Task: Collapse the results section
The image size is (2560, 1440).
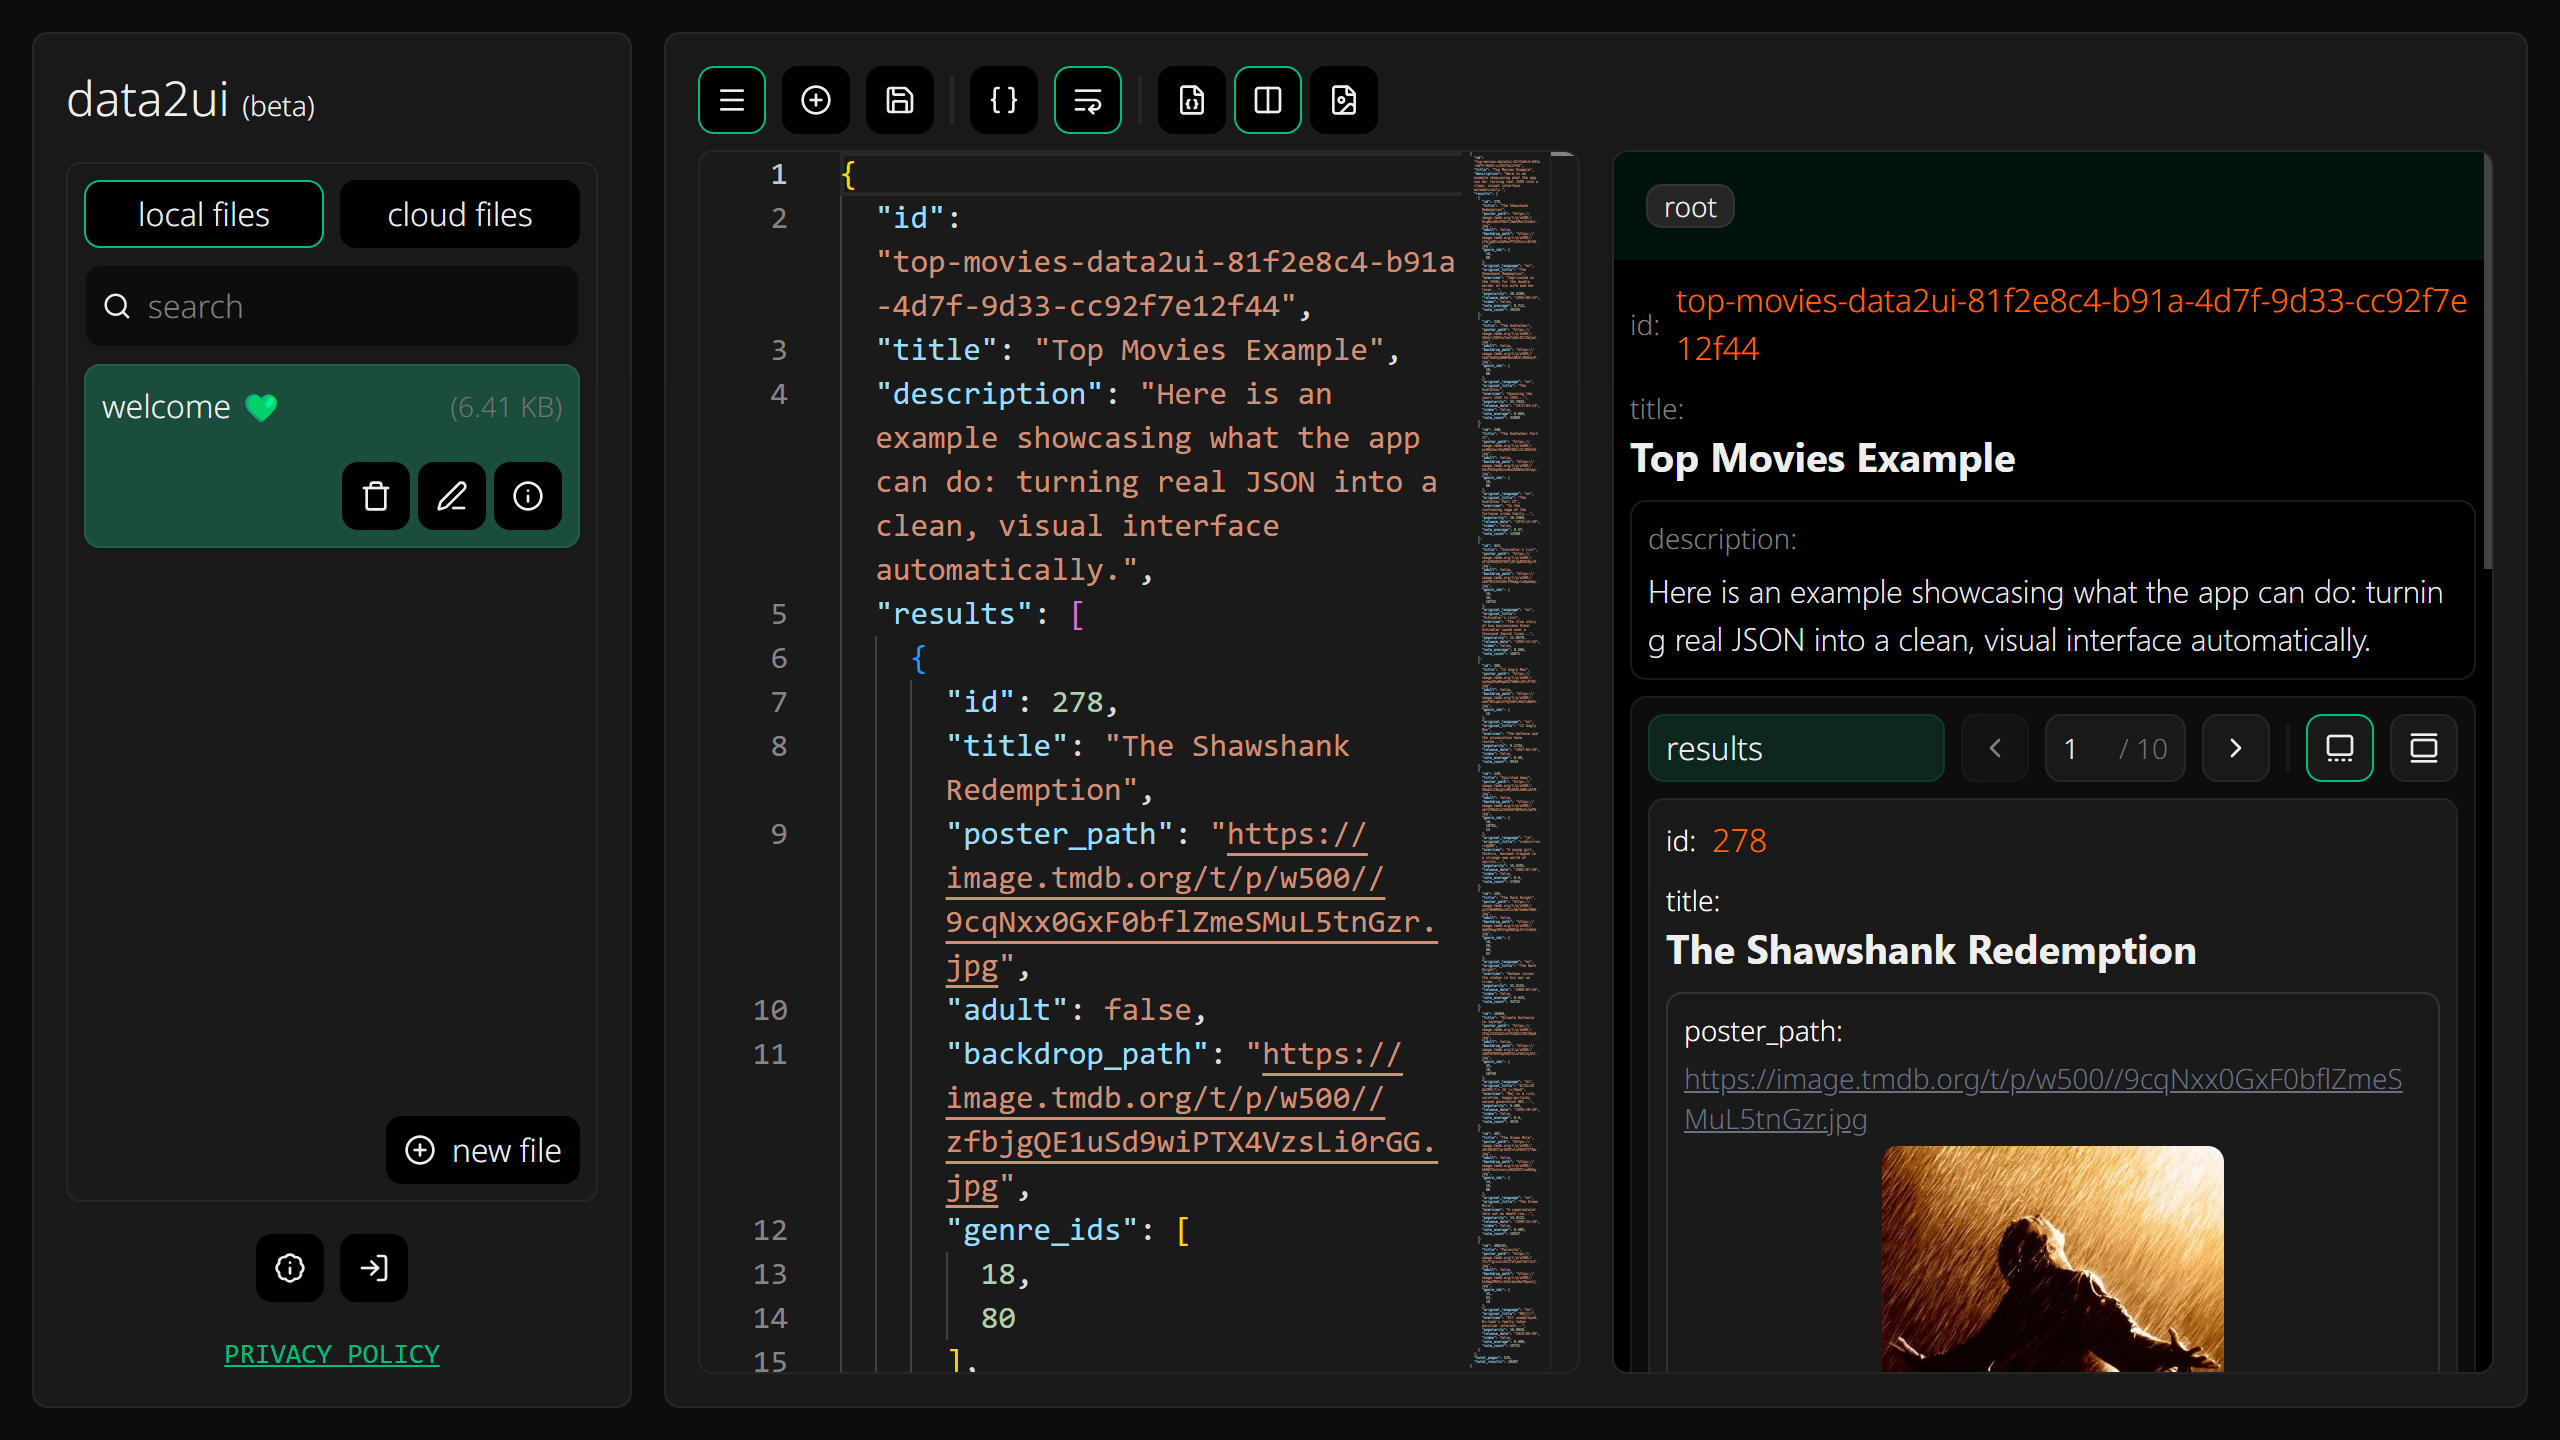Action: (x=1796, y=748)
